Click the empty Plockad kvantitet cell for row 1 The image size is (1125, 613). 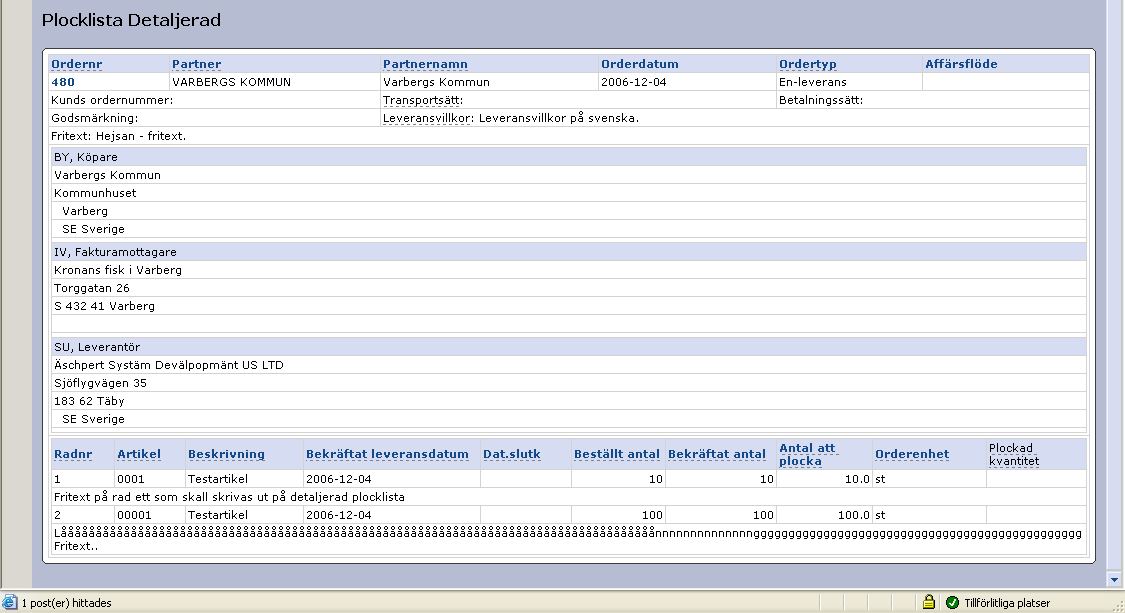(1036, 479)
